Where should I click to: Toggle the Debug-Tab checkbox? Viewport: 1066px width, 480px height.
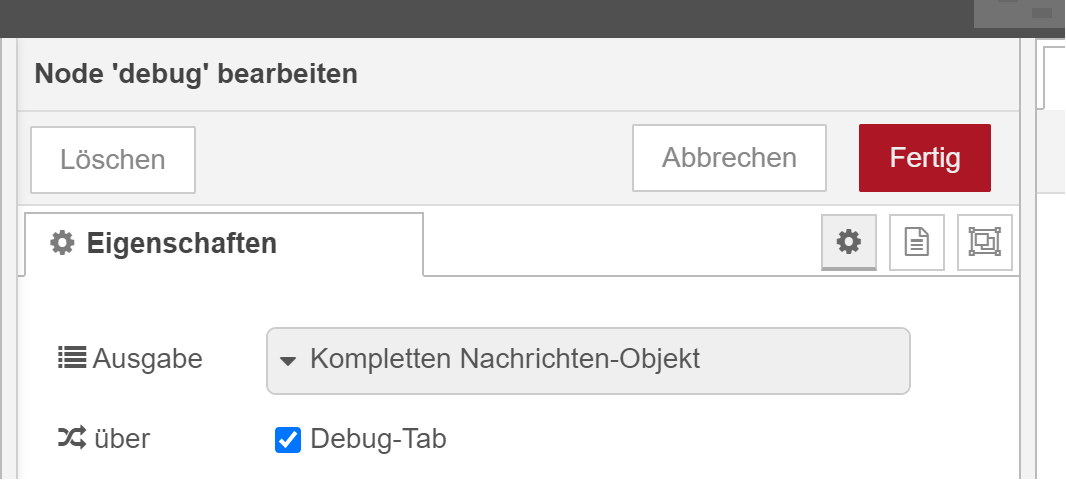coord(288,439)
